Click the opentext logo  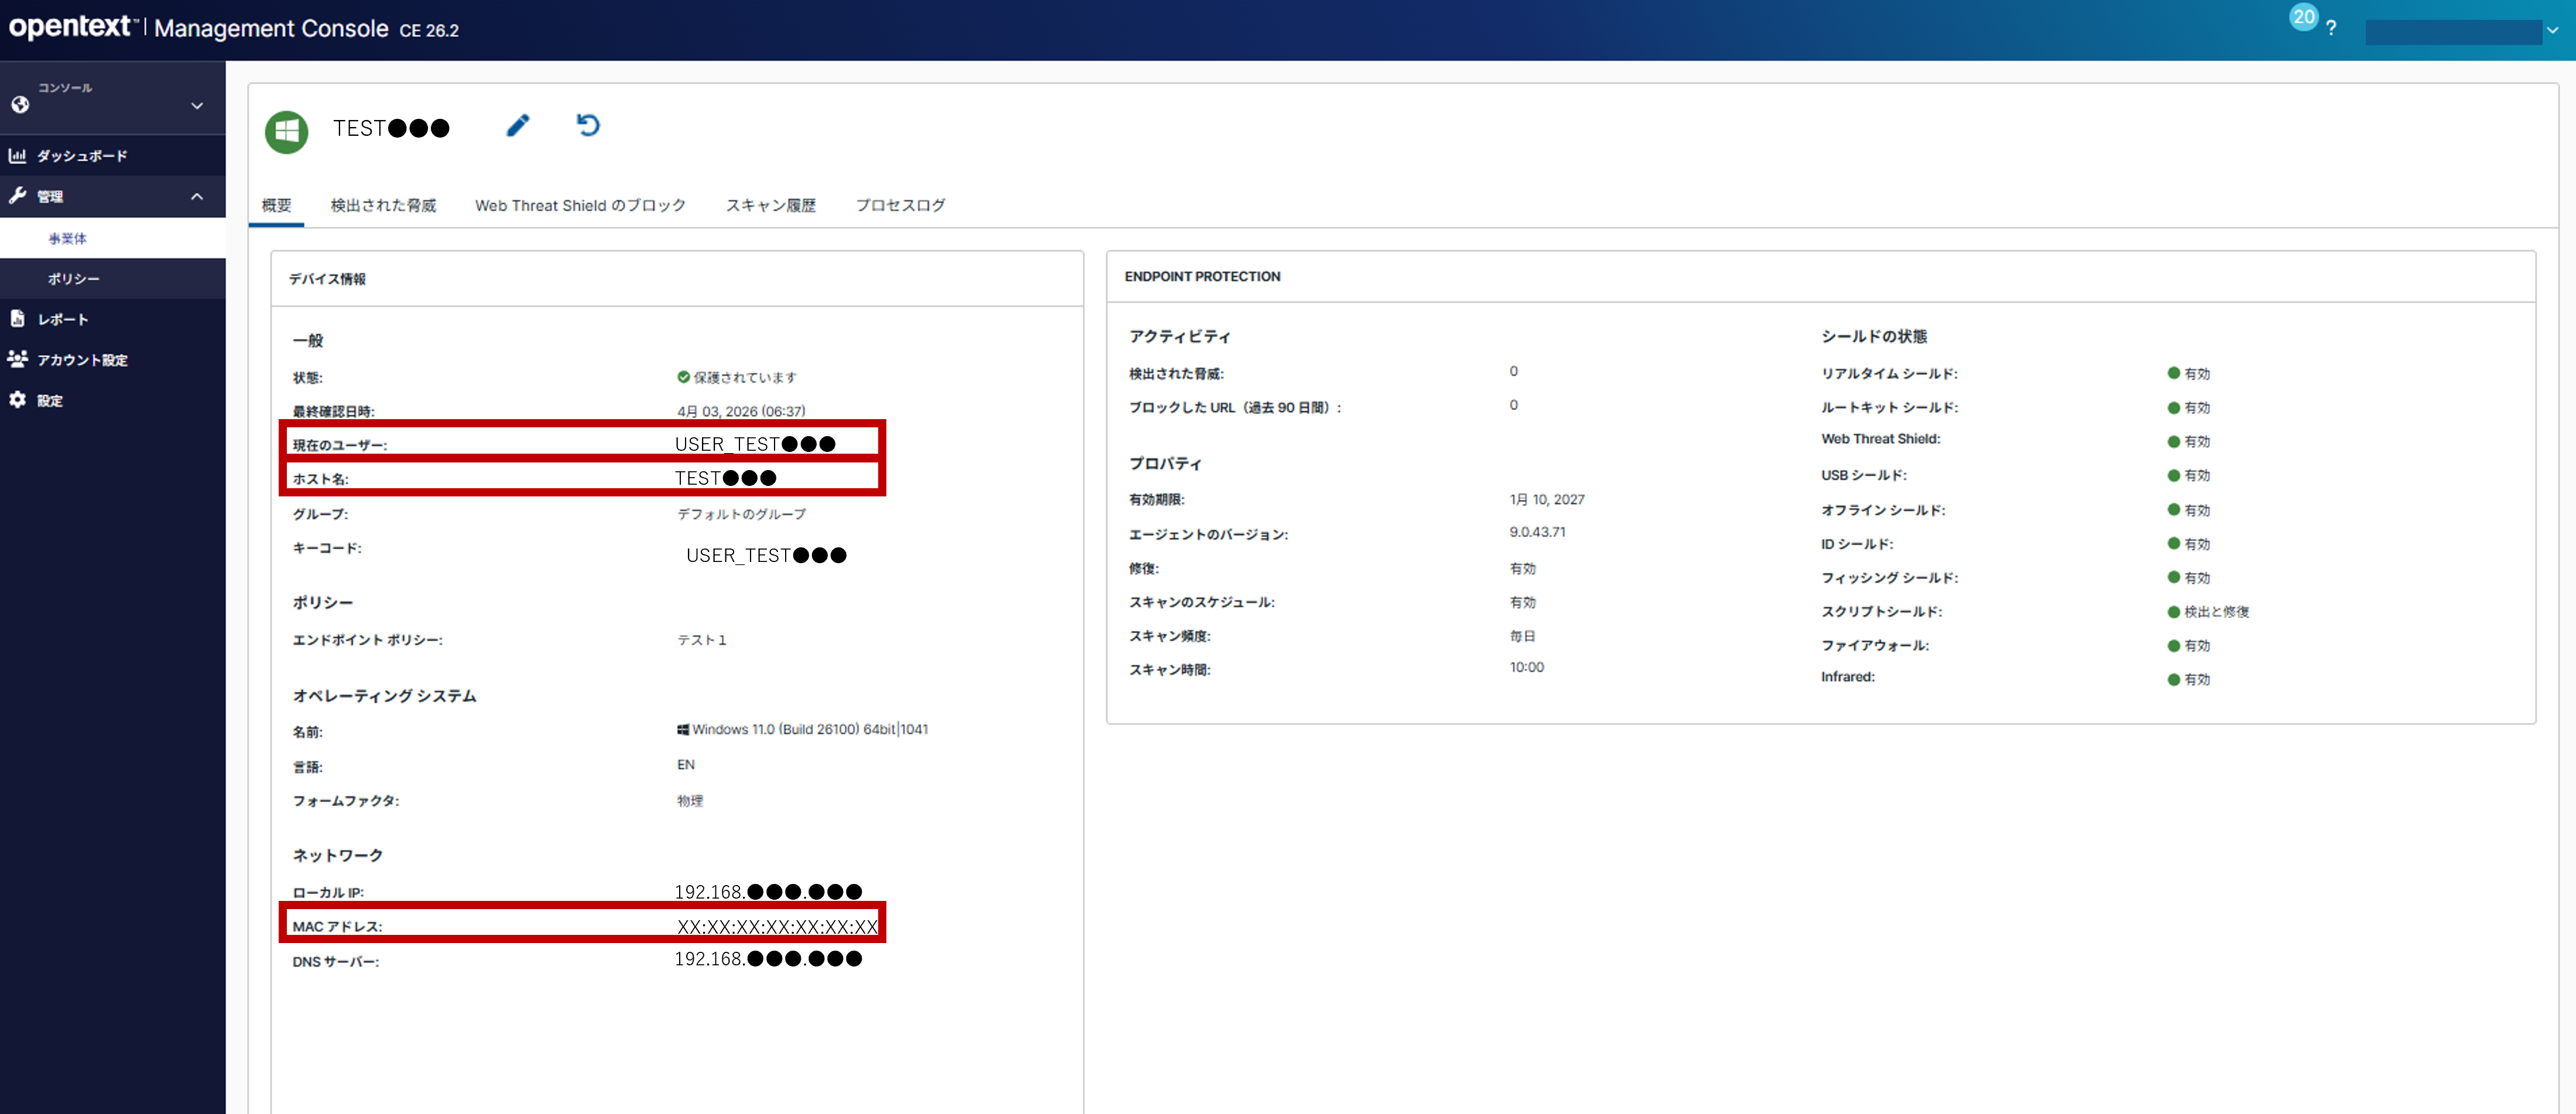pos(70,27)
